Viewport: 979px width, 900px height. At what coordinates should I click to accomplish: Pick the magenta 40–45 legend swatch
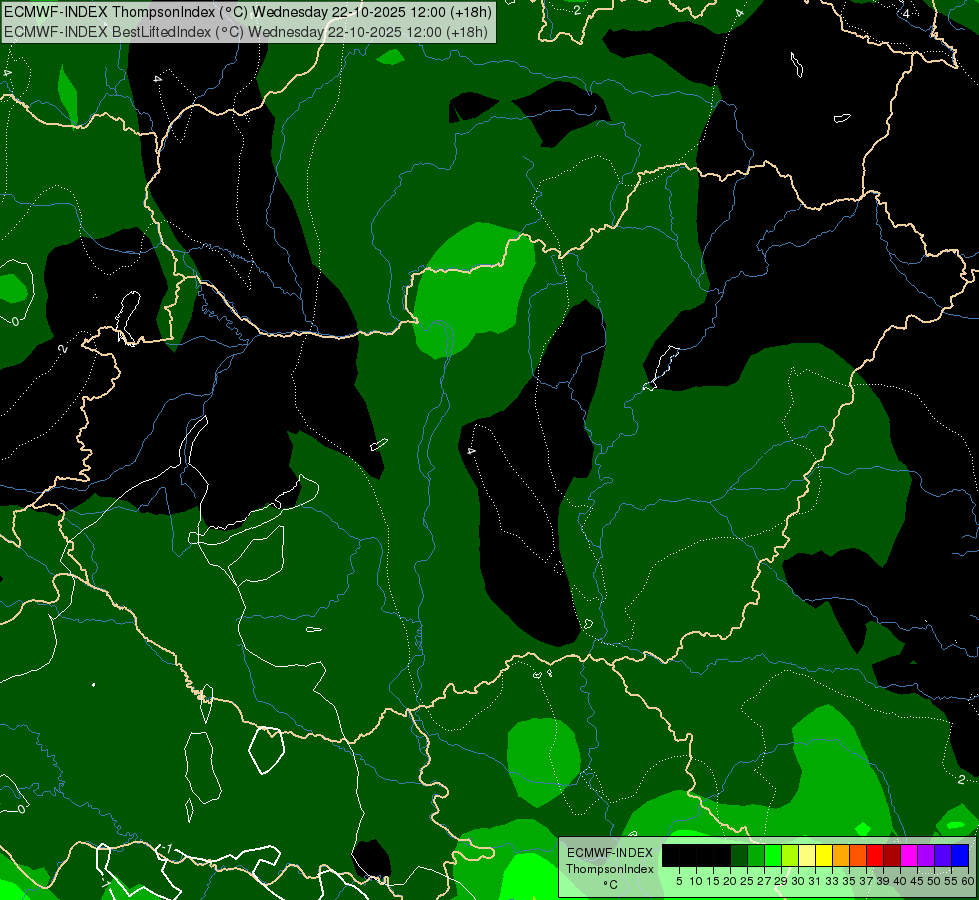pos(909,855)
